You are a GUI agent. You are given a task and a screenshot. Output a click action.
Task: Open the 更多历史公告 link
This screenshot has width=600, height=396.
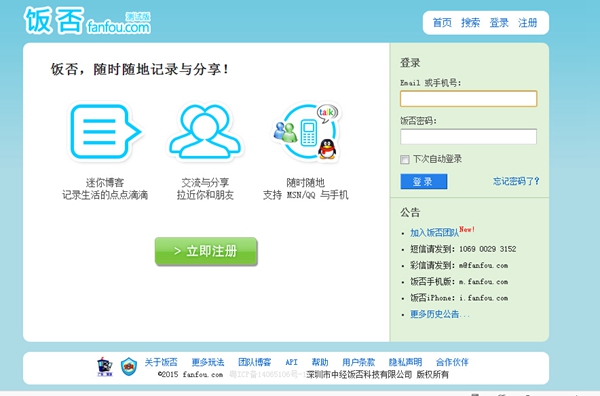[440, 314]
